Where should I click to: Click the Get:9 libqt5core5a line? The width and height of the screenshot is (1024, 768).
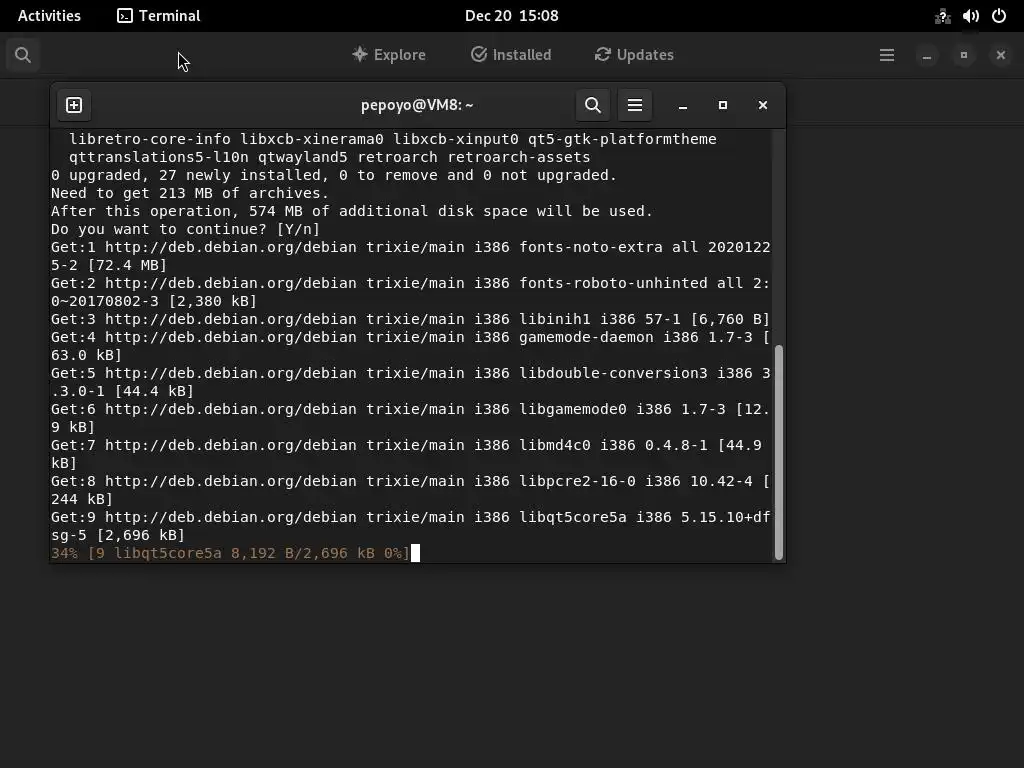tap(411, 526)
